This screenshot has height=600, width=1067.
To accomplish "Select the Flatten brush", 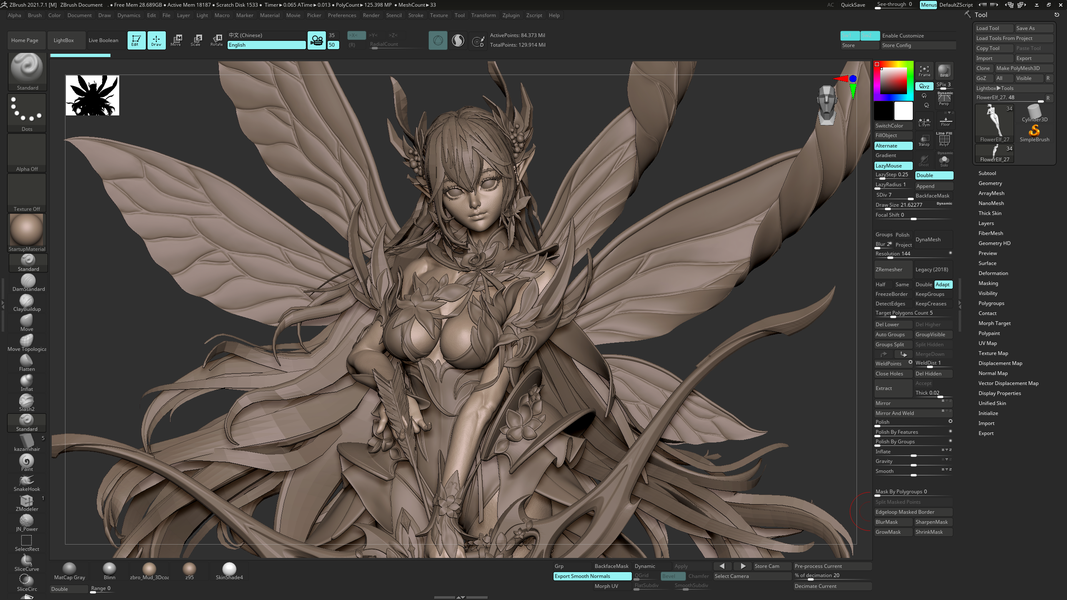I will coord(27,363).
